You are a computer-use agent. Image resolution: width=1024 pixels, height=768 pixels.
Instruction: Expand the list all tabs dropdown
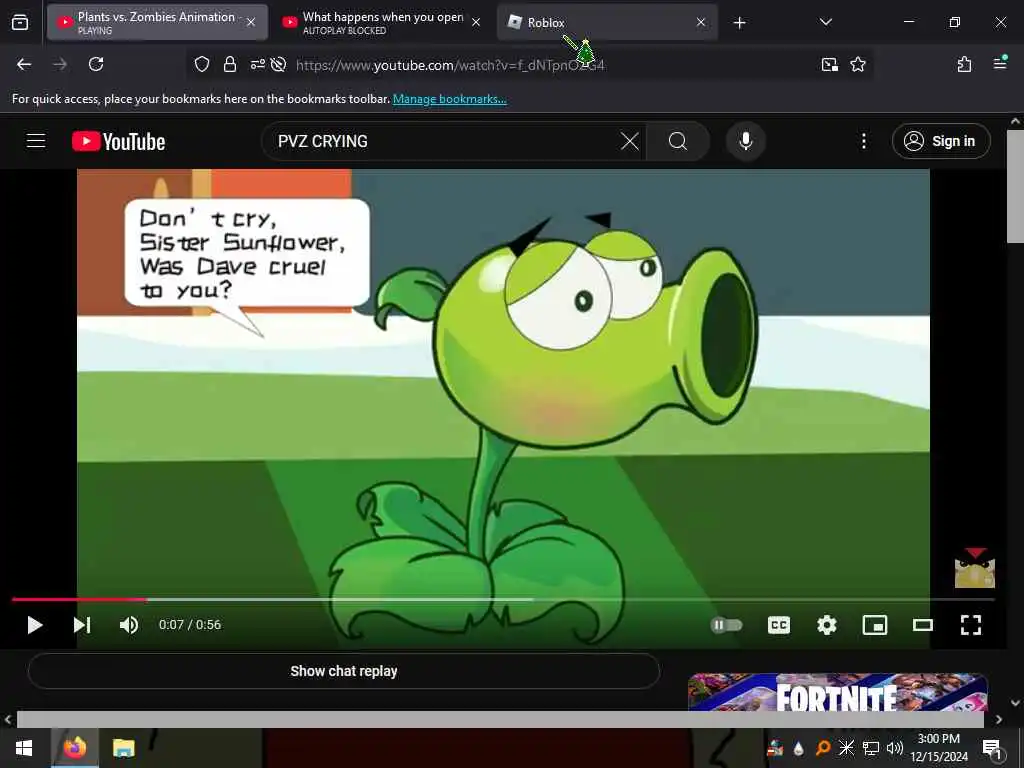click(x=825, y=22)
